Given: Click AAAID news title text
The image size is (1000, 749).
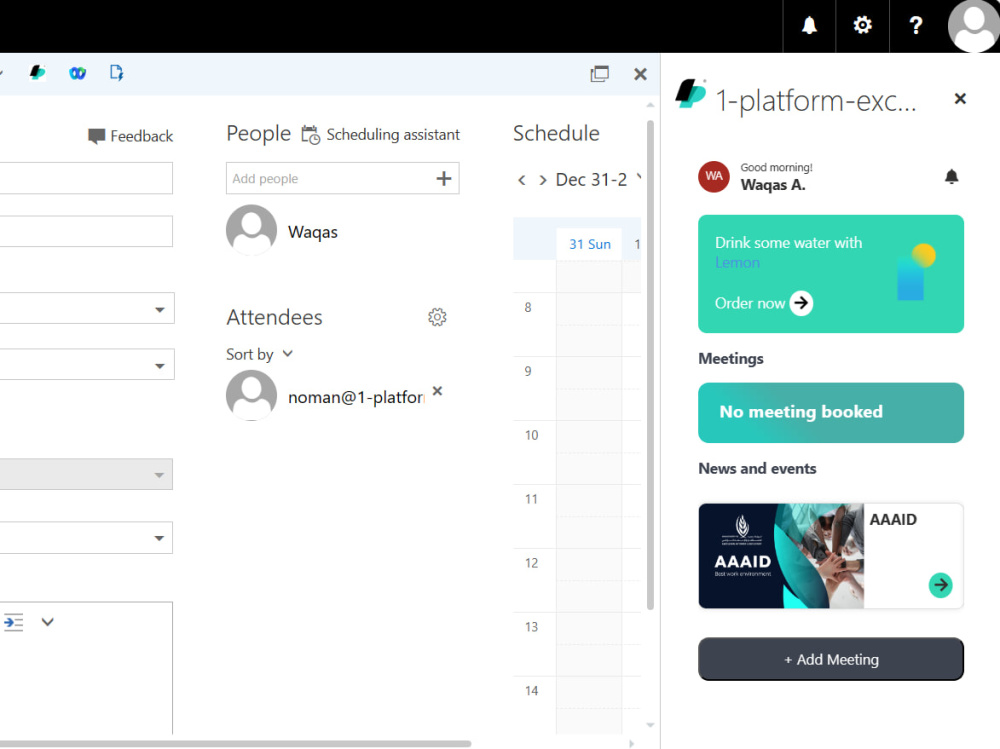Looking at the screenshot, I should point(893,520).
